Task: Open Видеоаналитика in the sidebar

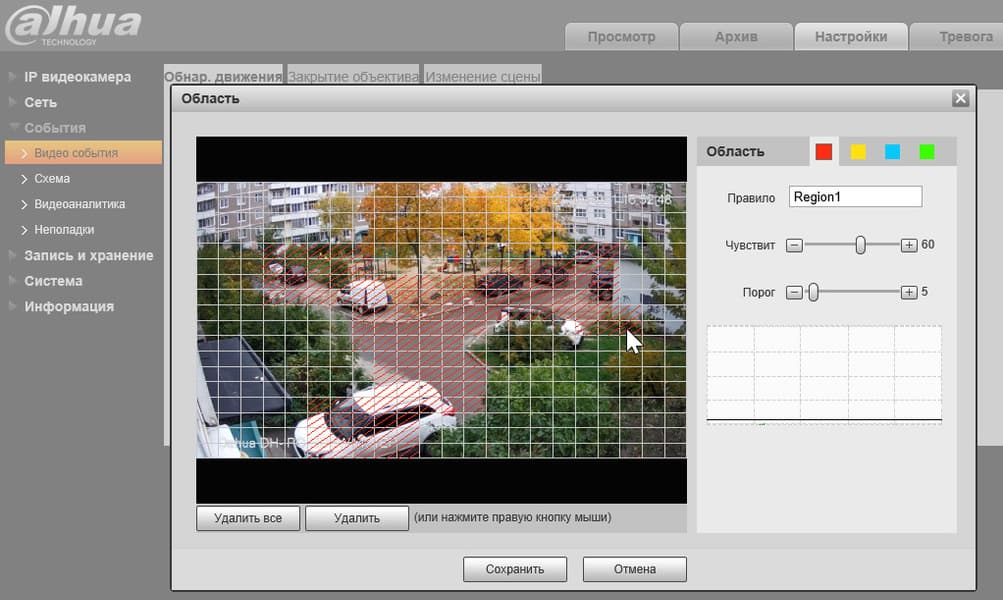Action: pos(80,204)
